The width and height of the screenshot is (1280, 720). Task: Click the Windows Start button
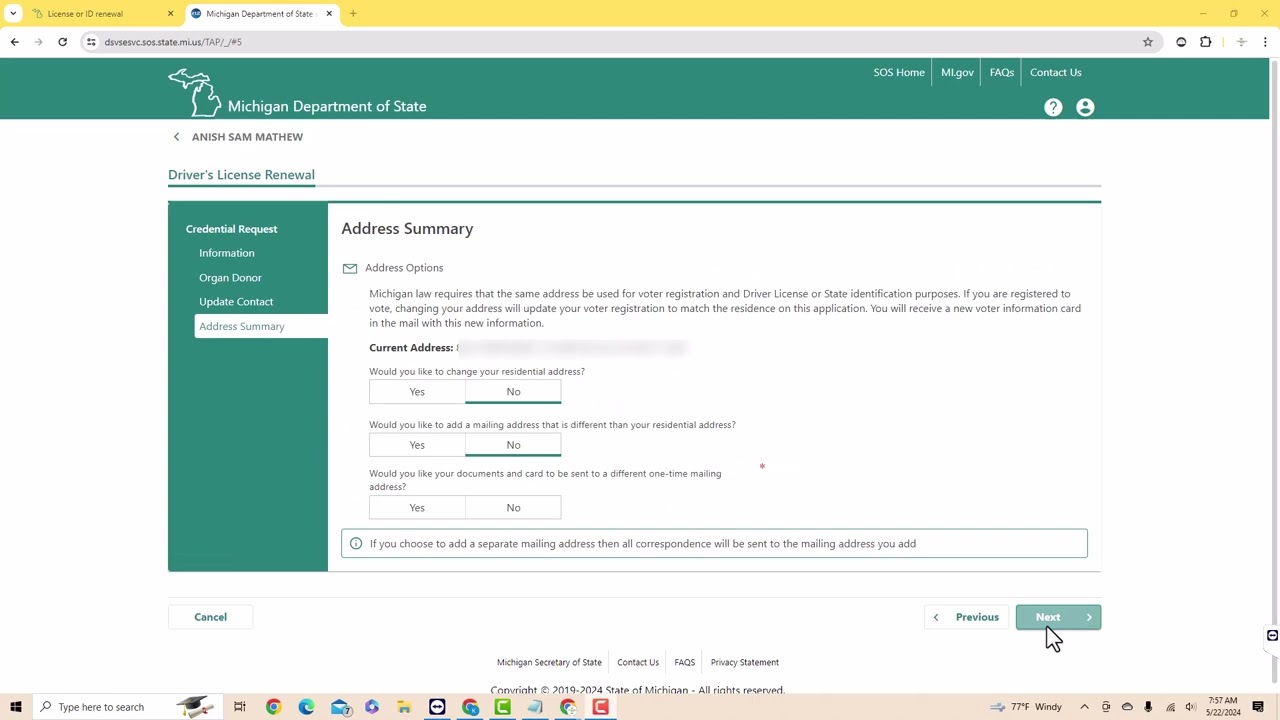click(x=16, y=707)
